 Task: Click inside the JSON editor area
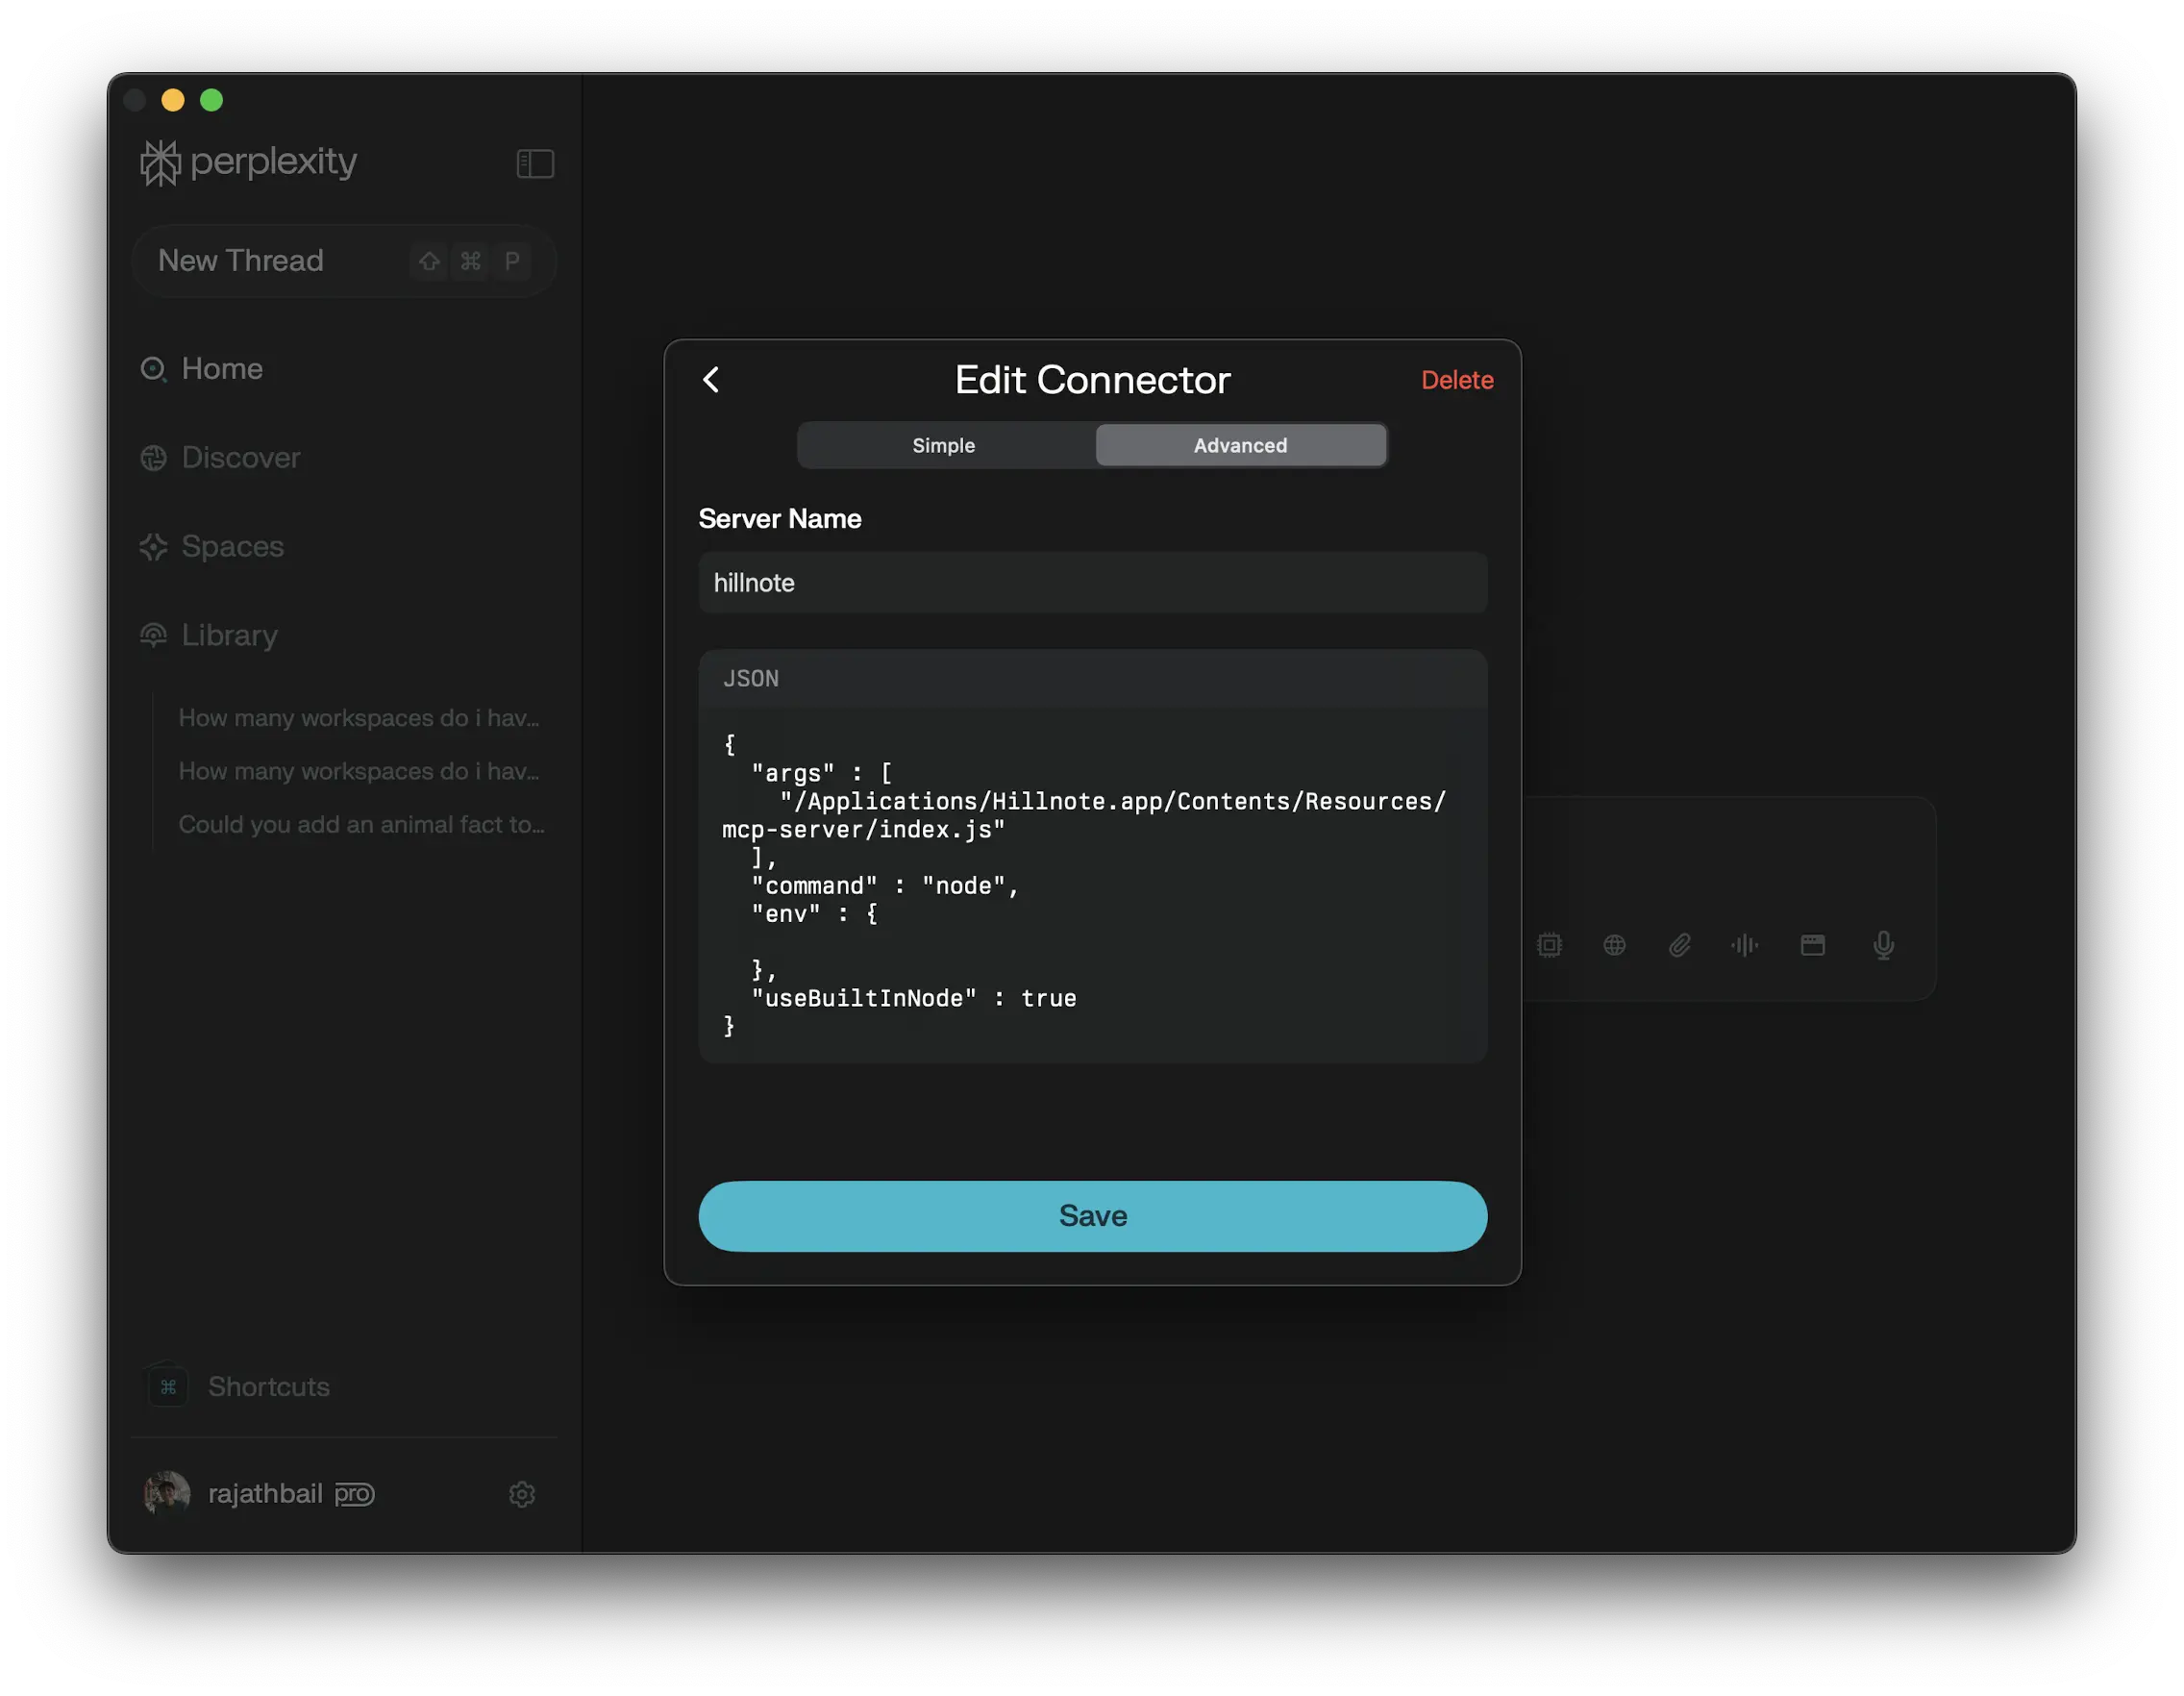tap(1092, 885)
